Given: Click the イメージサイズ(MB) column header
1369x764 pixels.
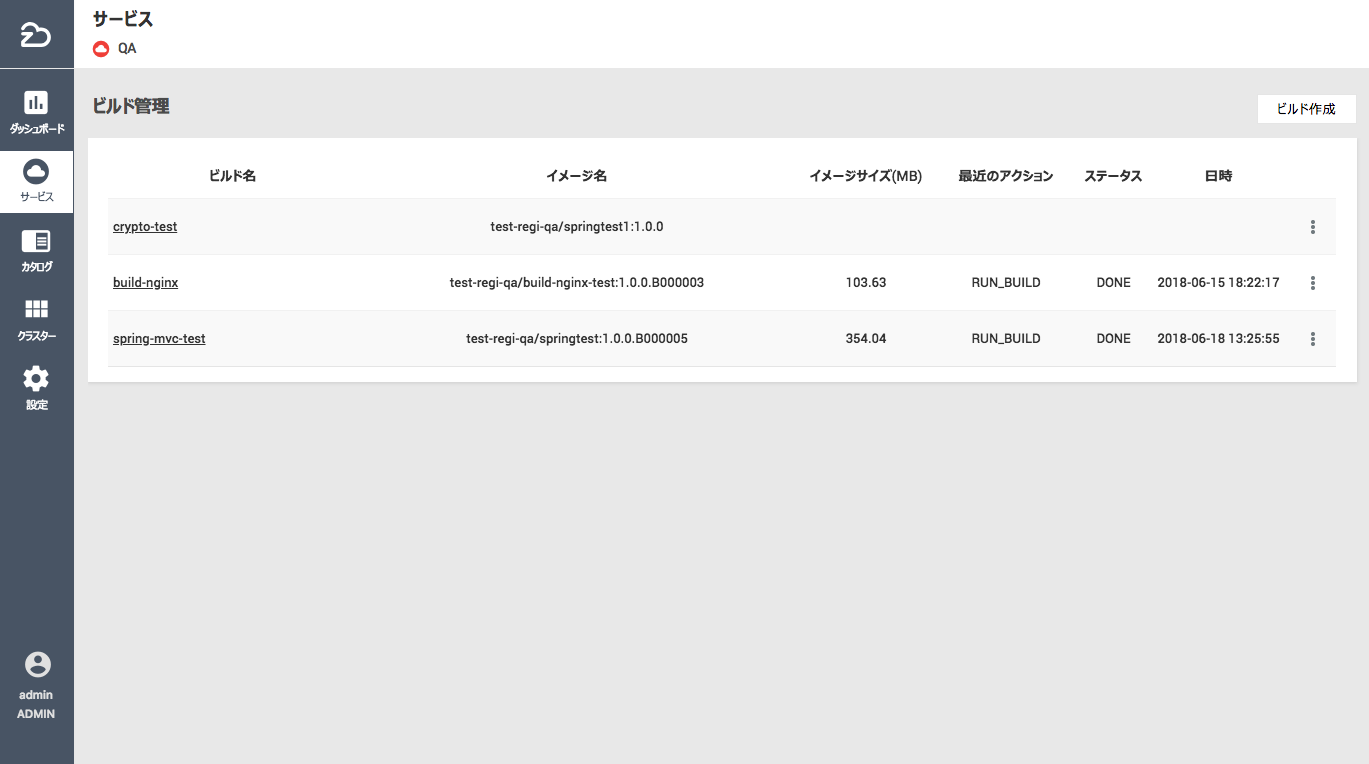Looking at the screenshot, I should coord(866,176).
